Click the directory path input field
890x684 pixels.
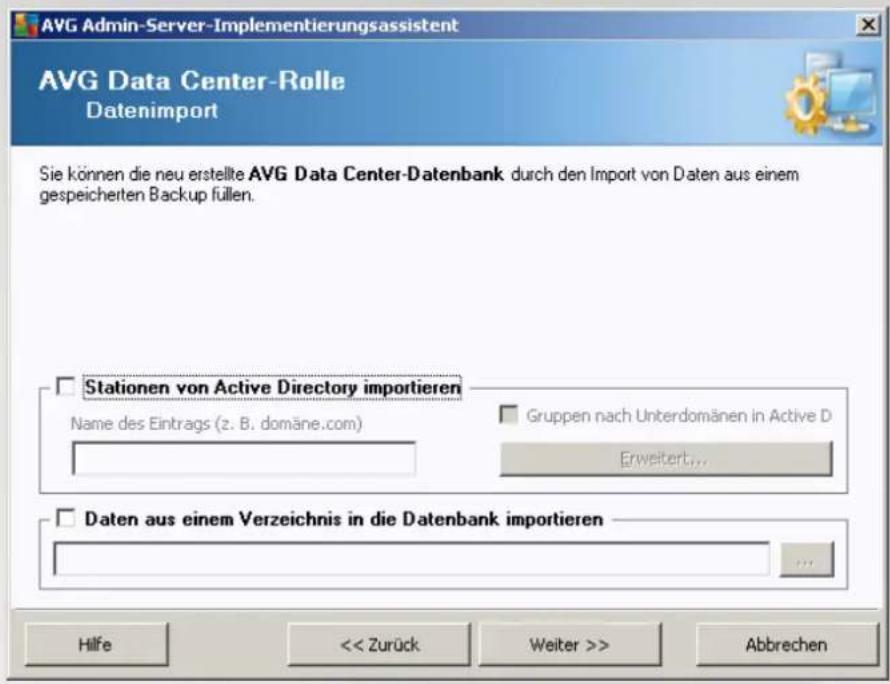pos(412,559)
